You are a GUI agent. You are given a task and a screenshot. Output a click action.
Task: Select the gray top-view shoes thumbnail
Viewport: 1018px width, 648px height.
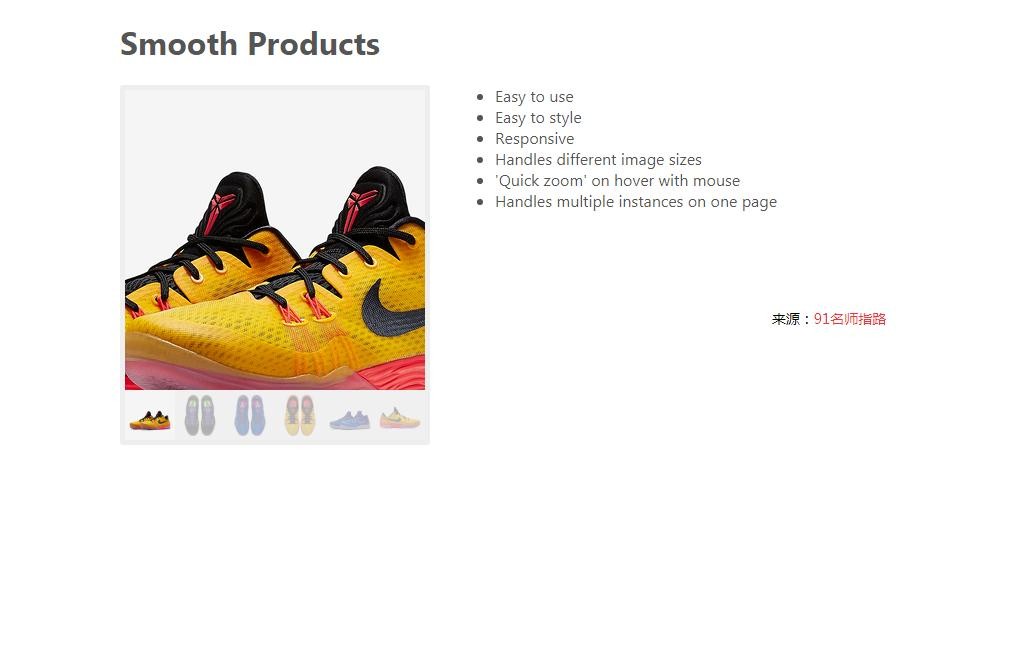click(200, 416)
